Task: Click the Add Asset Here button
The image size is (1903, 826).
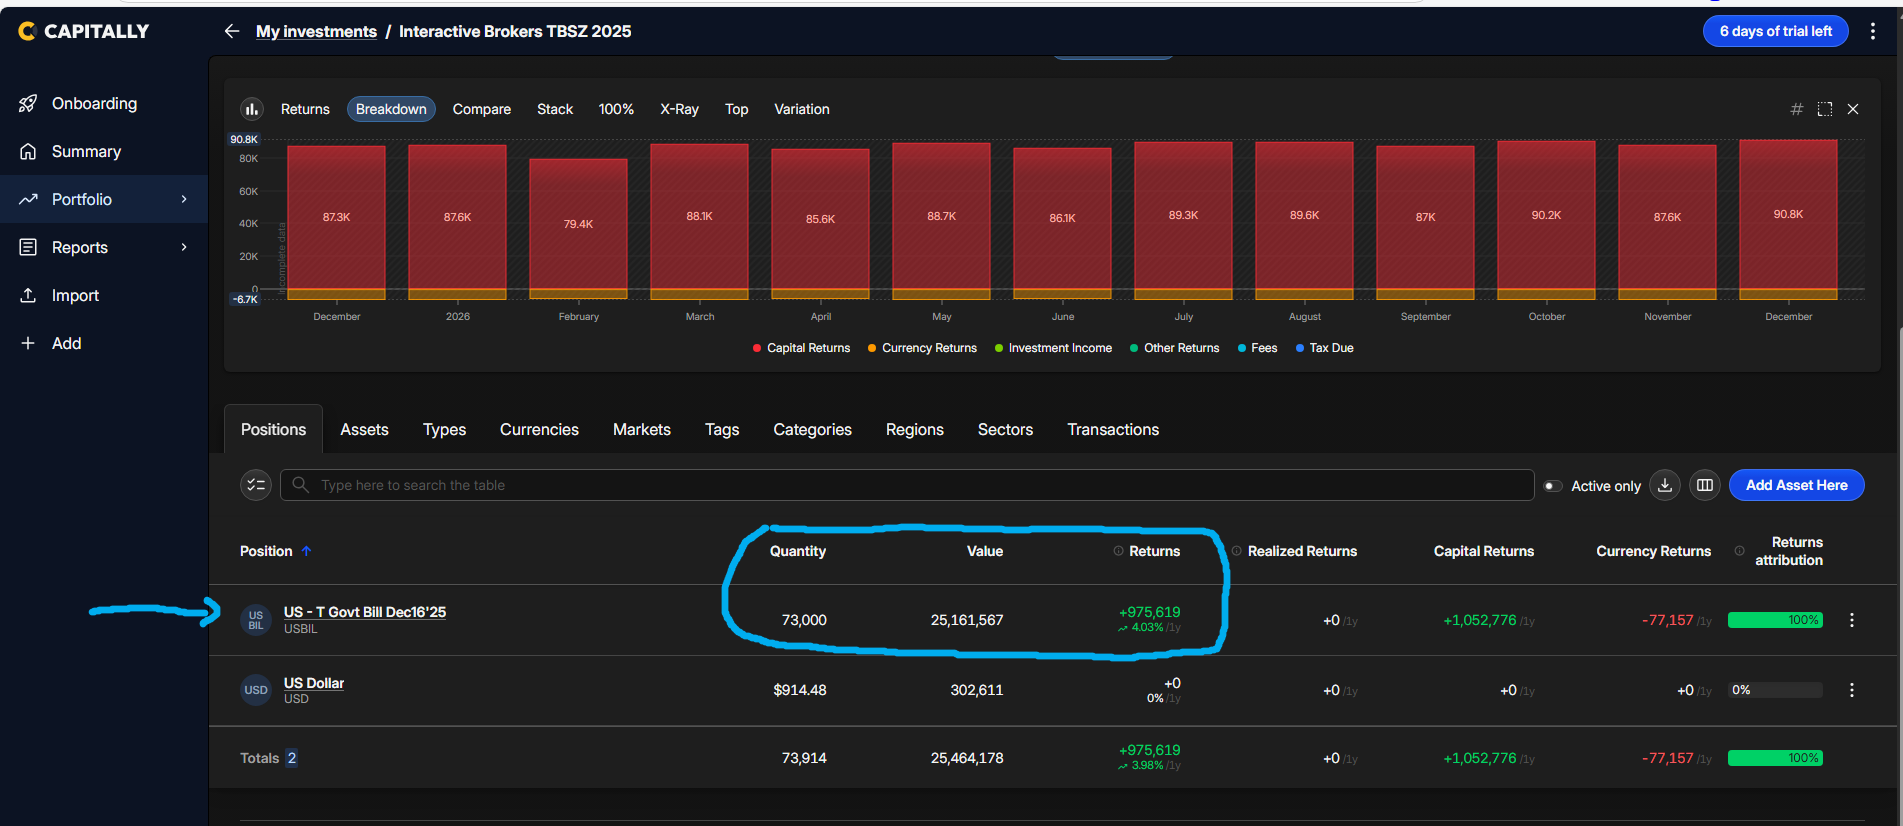Action: [x=1795, y=485]
